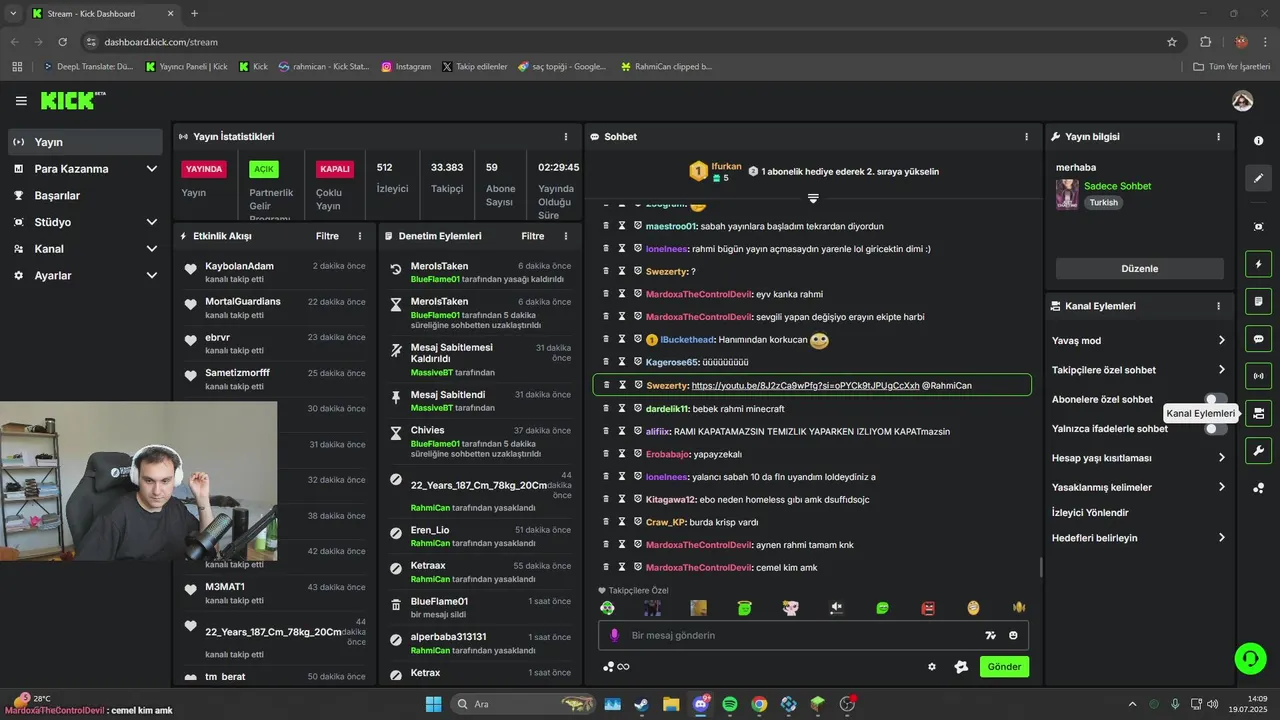Open the Etkinlik Akışı panel kebab menu
1280x720 pixels.
pos(360,236)
